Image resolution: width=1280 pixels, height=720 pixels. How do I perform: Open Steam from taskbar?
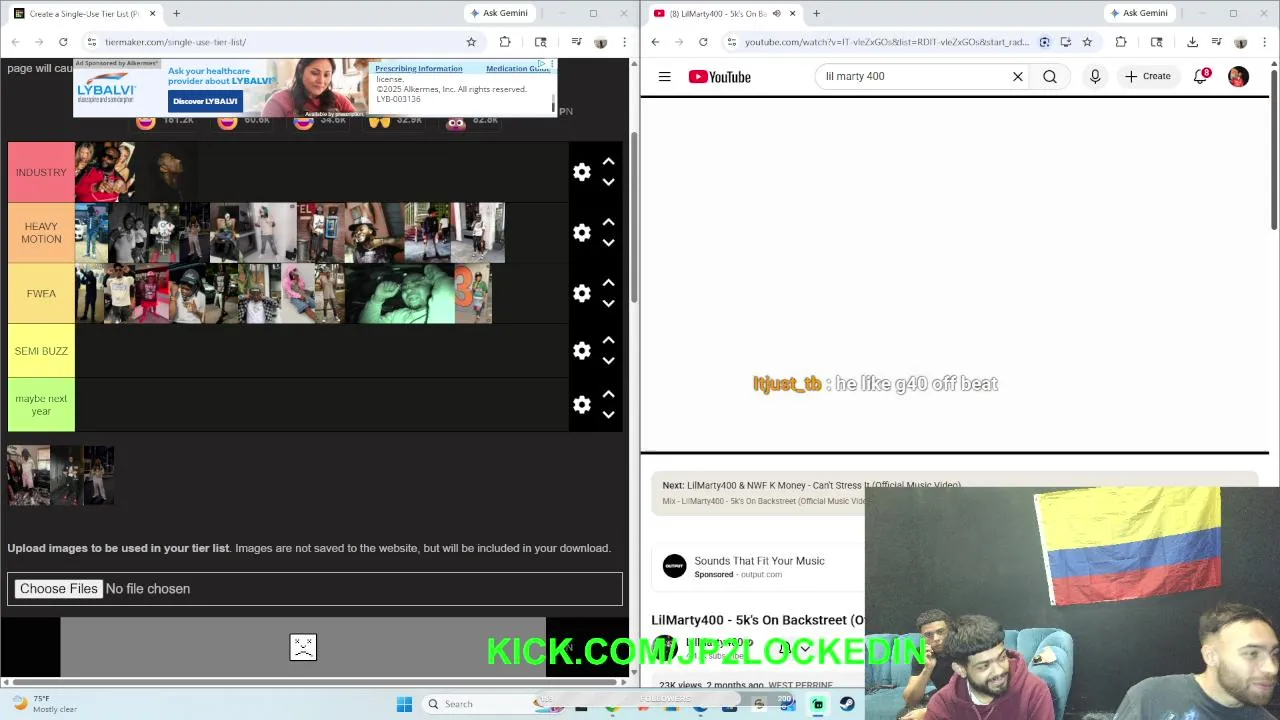(x=847, y=704)
